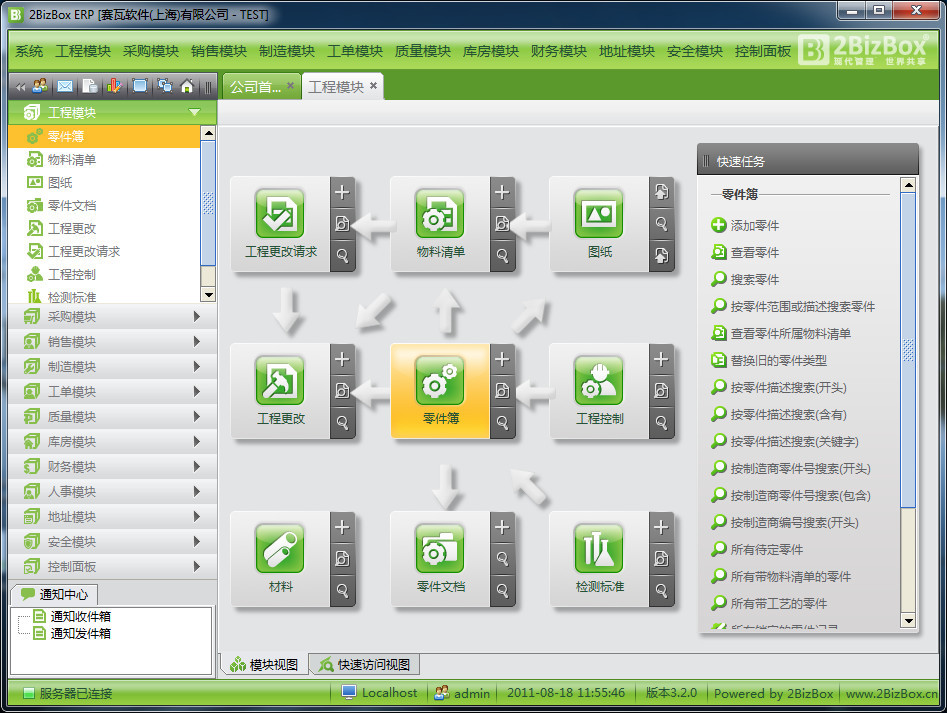The width and height of the screenshot is (947, 713).
Task: Click the 搜索零件 quick task link
Action: [x=745, y=280]
